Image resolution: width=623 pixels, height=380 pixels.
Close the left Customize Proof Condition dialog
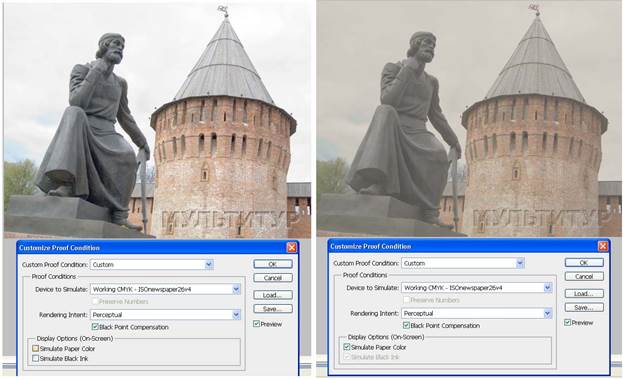(292, 248)
